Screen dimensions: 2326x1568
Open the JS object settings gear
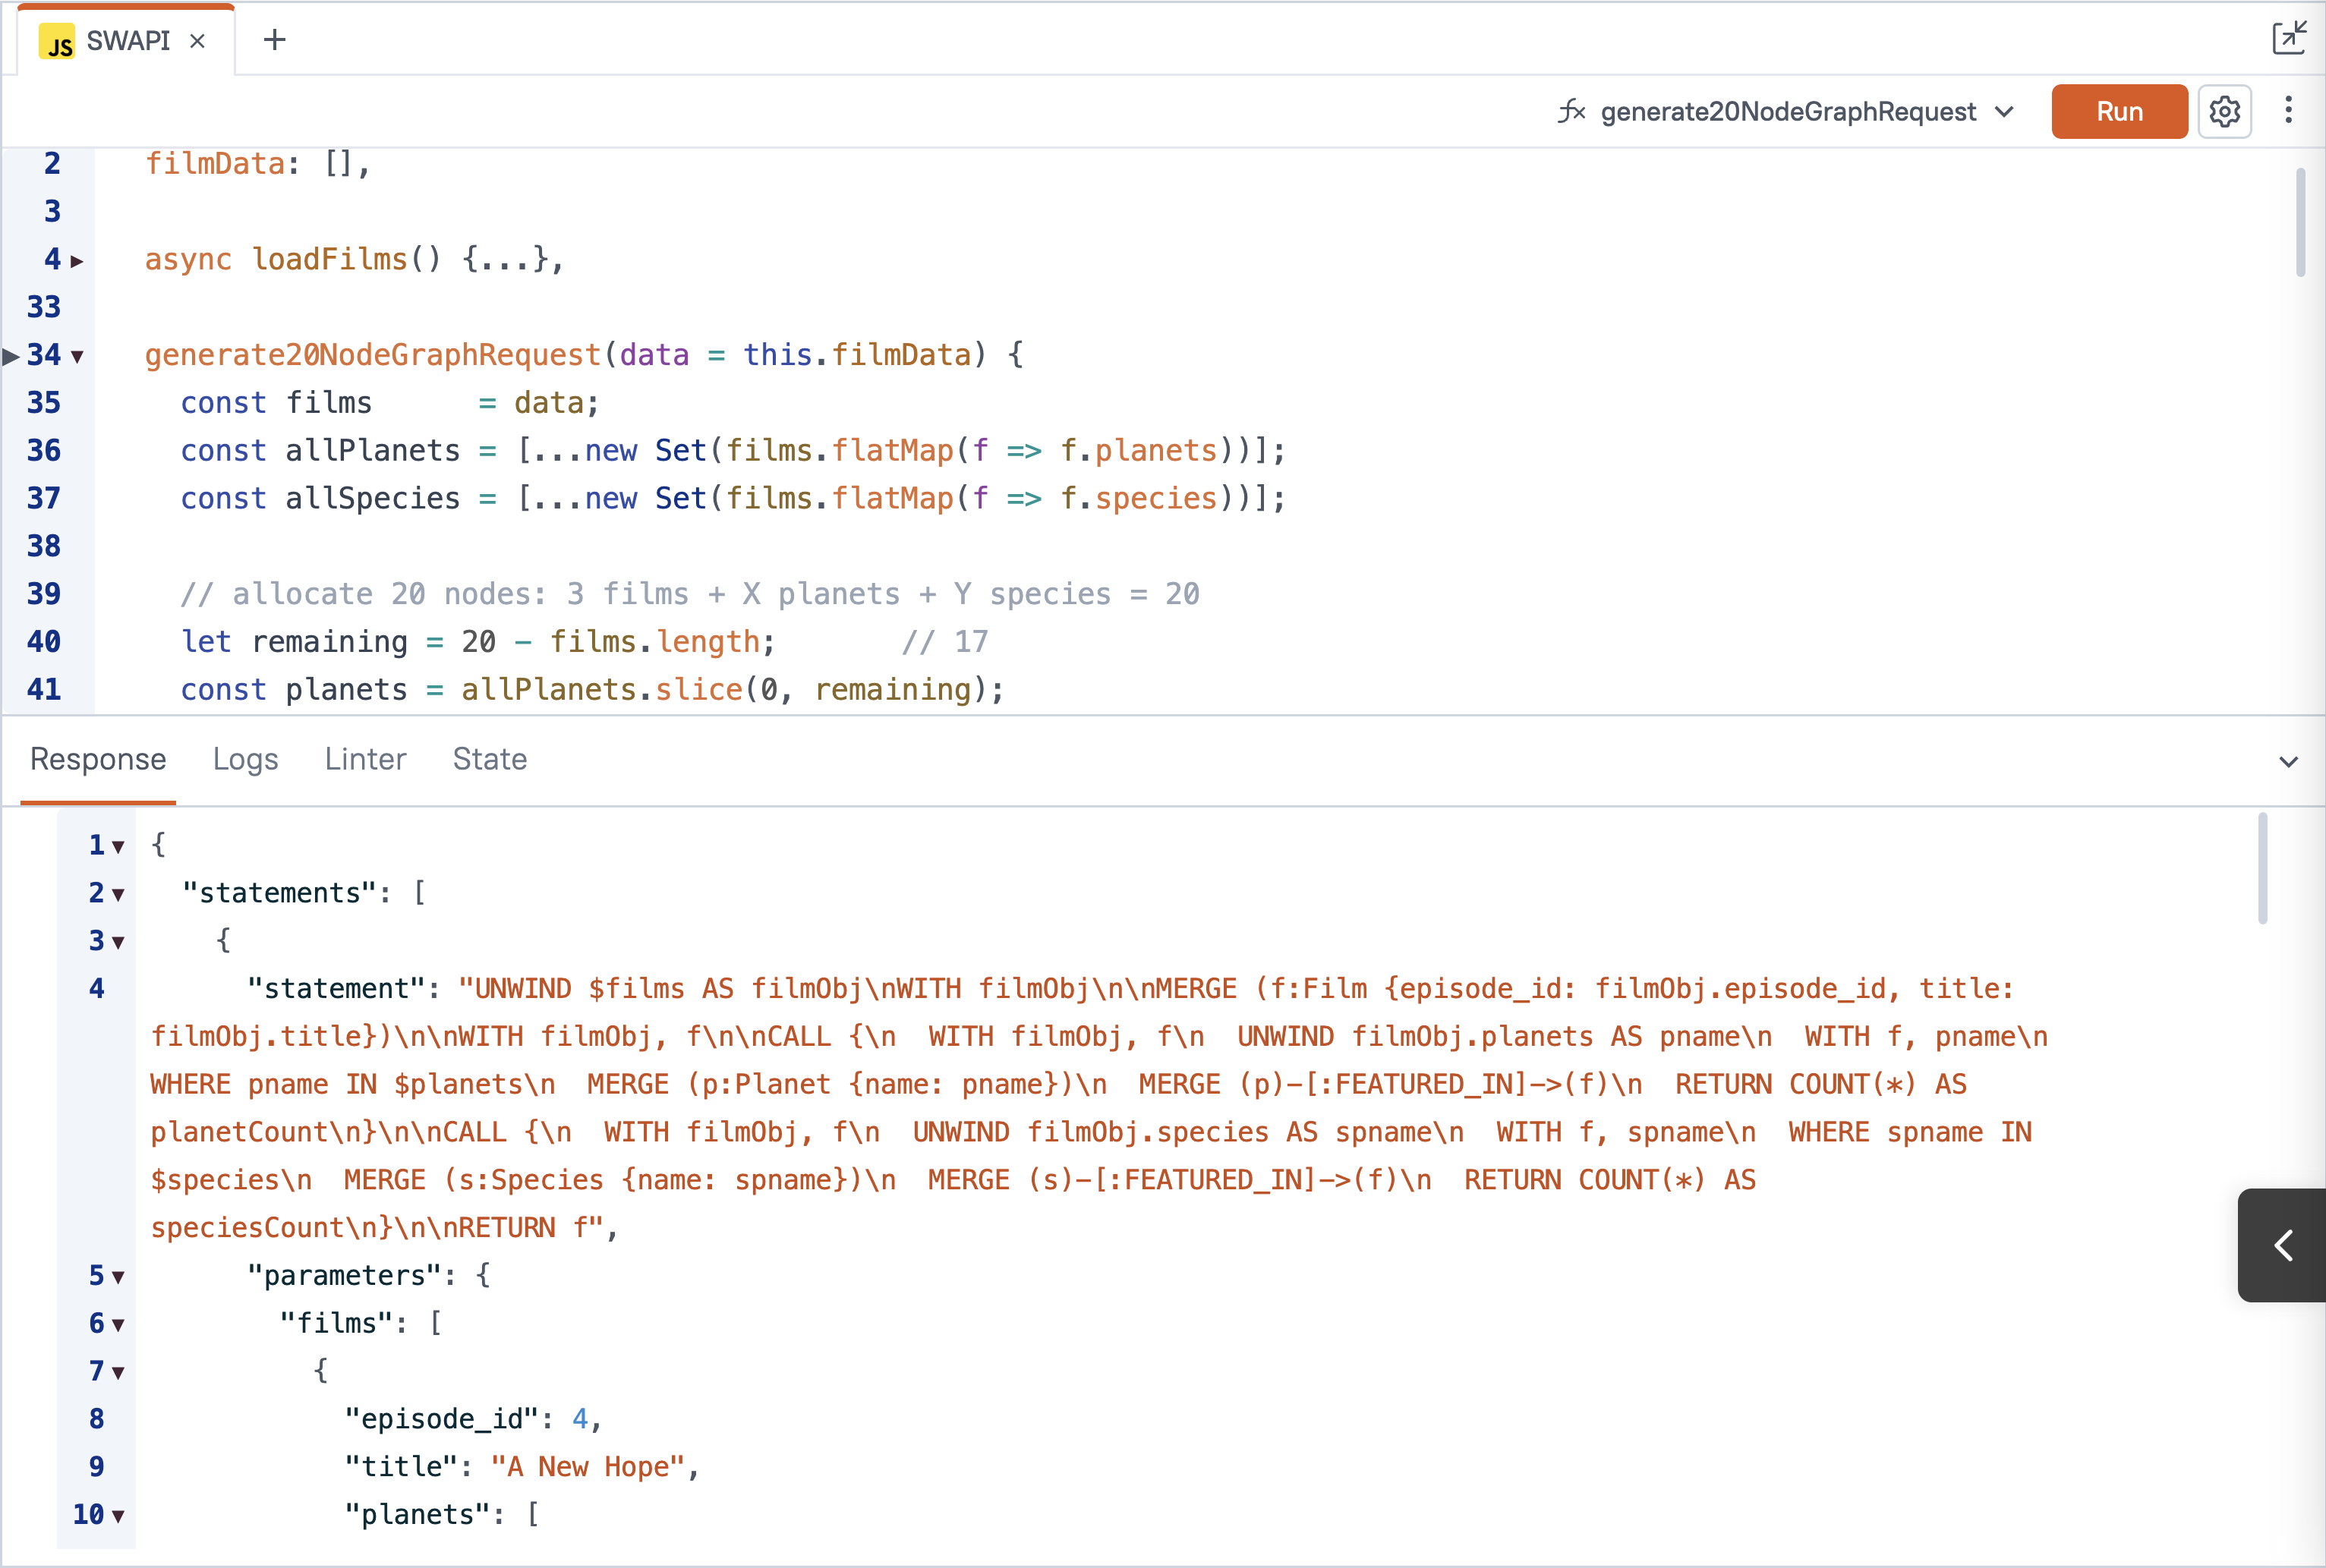2224,111
